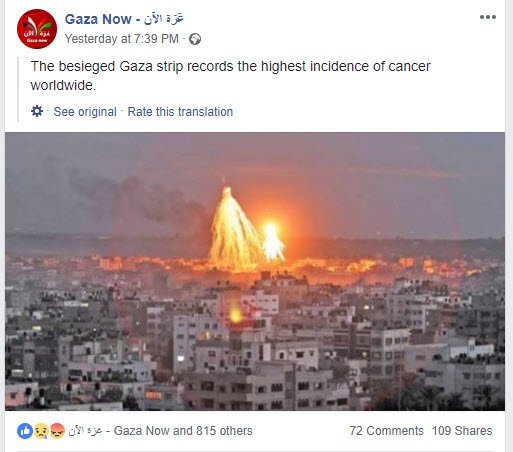Click the Arabic part of page title
This screenshot has width=513, height=452.
point(164,19)
